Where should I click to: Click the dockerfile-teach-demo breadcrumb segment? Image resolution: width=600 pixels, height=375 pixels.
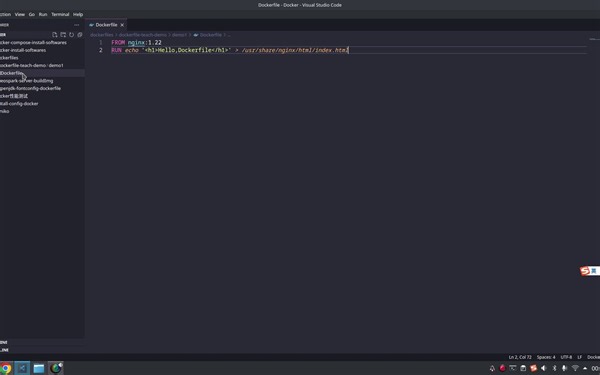click(x=142, y=35)
